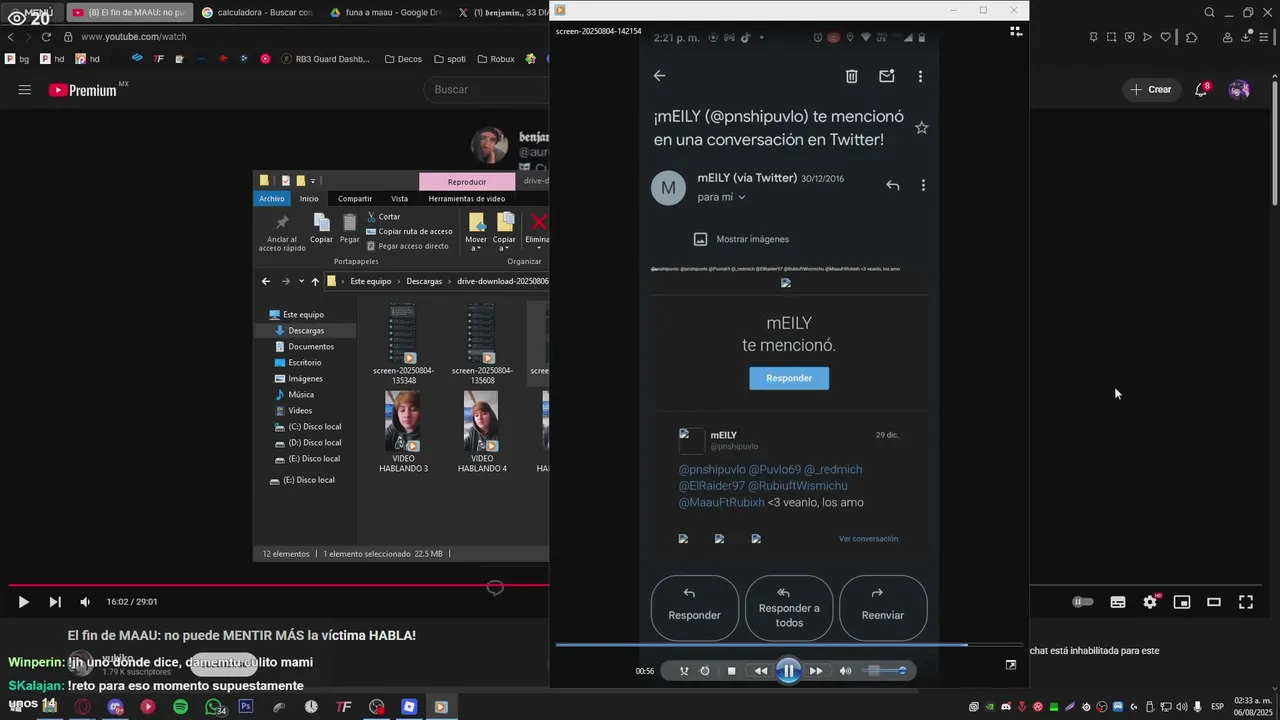Stop the video in media player
This screenshot has width=1280, height=720.
coord(732,671)
